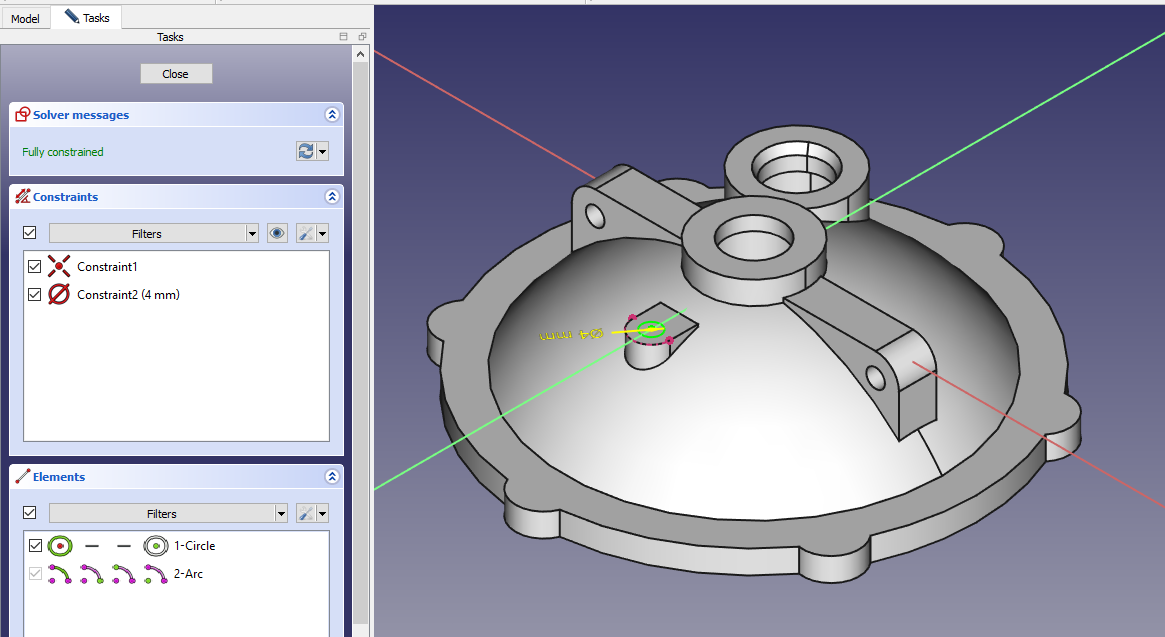The image size is (1165, 637).
Task: Toggle the 1-Circle element checkbox
Action: tap(36, 546)
